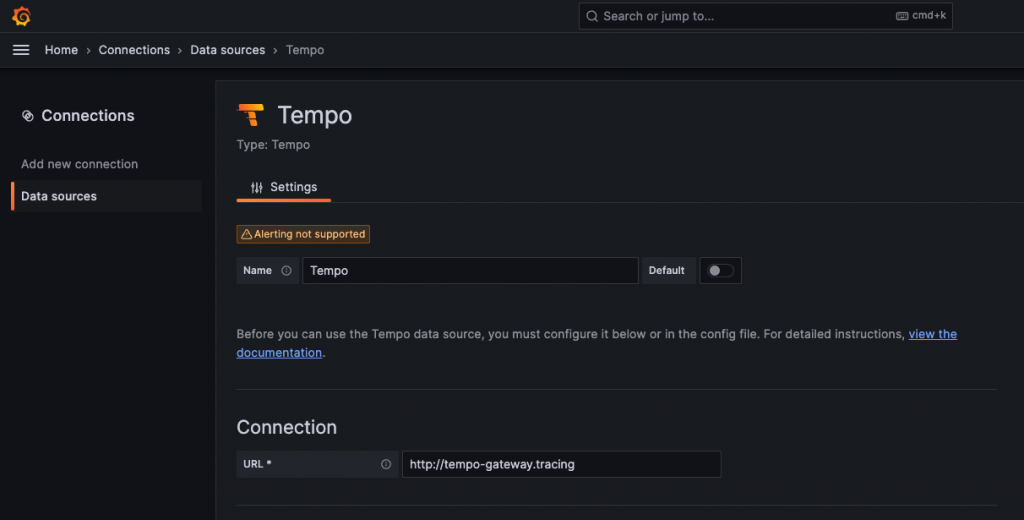Open the view the documentation link
Screen dimensions: 1024x520
933,334
